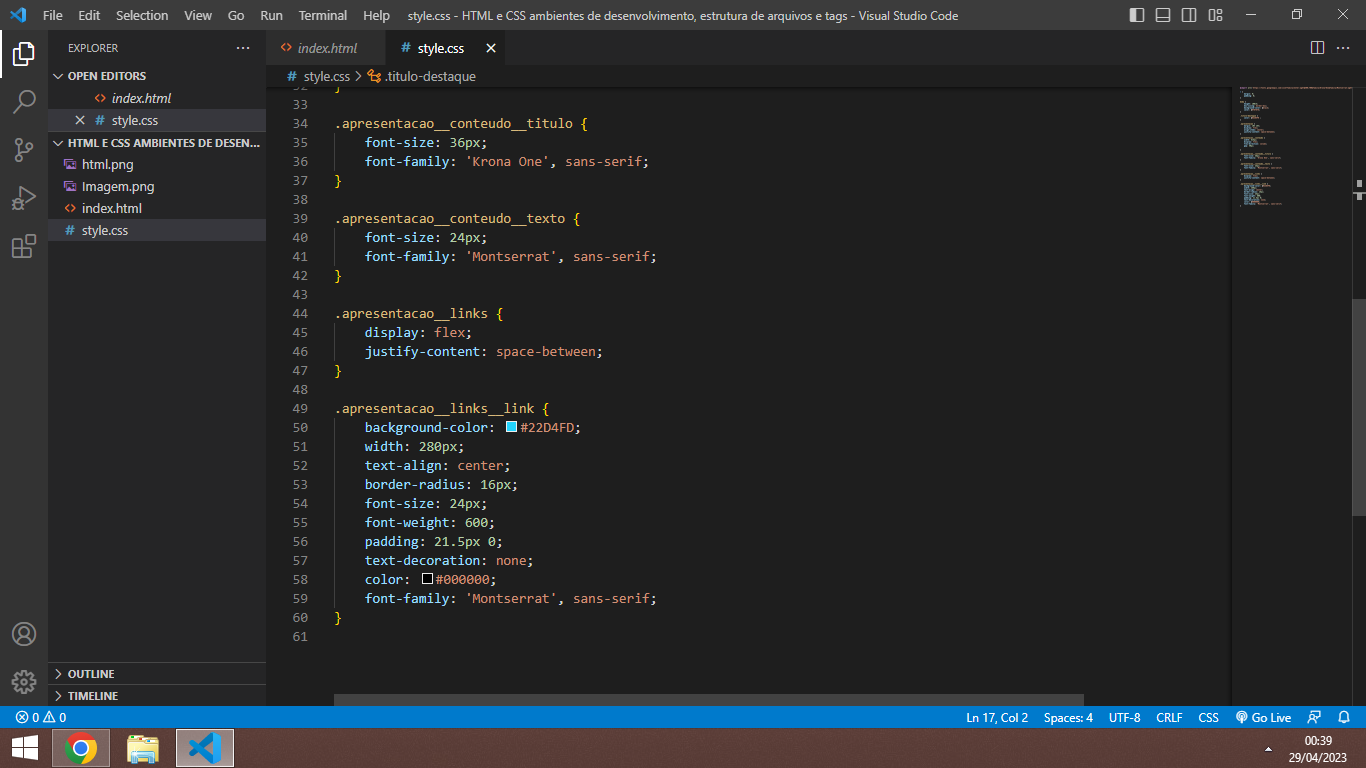Collapse the HTML e CSS project folder section
The width and height of the screenshot is (1366, 768).
tap(156, 143)
